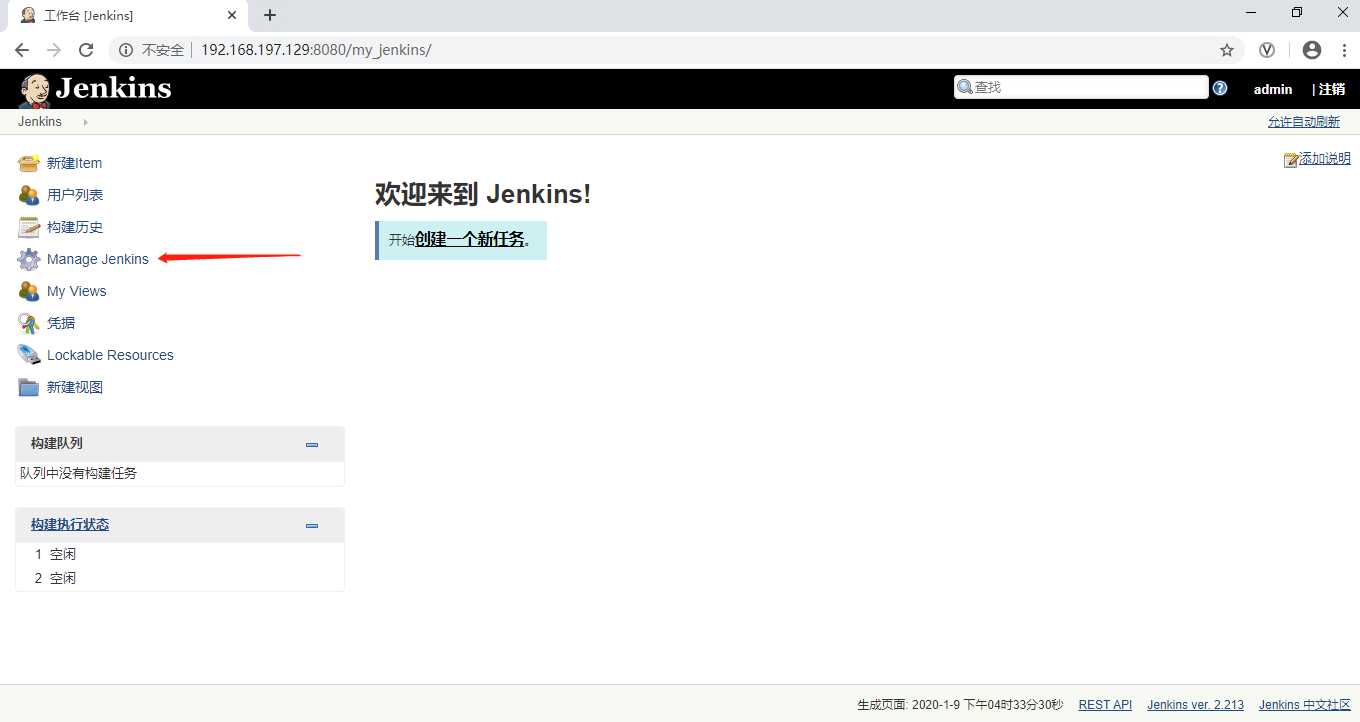This screenshot has width=1360, height=722.
Task: Open the 新建Item link
Action: (74, 163)
